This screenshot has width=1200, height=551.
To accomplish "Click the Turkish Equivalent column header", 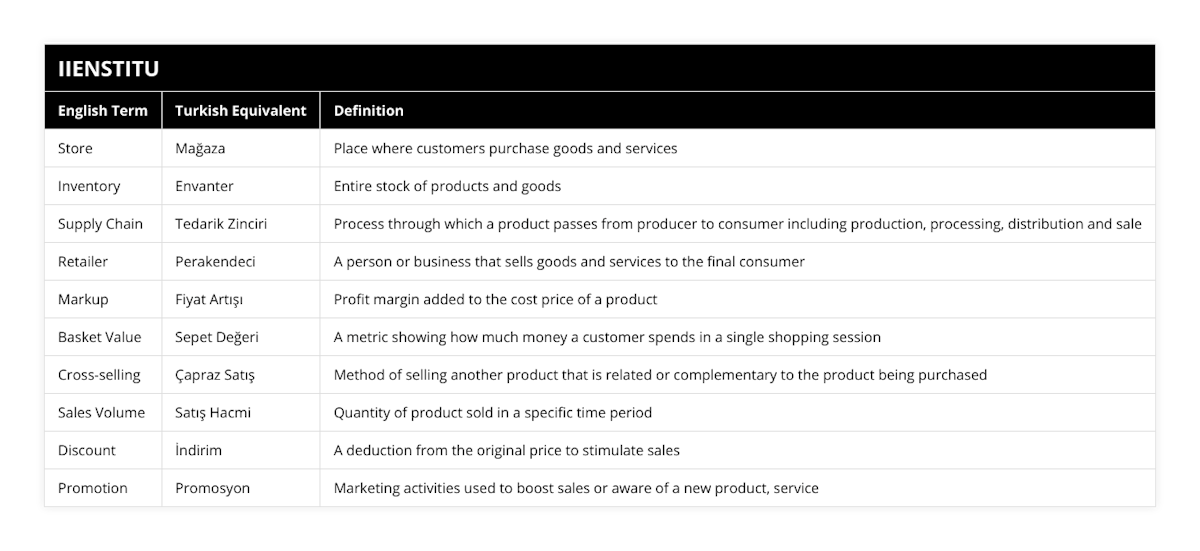I will coord(240,111).
